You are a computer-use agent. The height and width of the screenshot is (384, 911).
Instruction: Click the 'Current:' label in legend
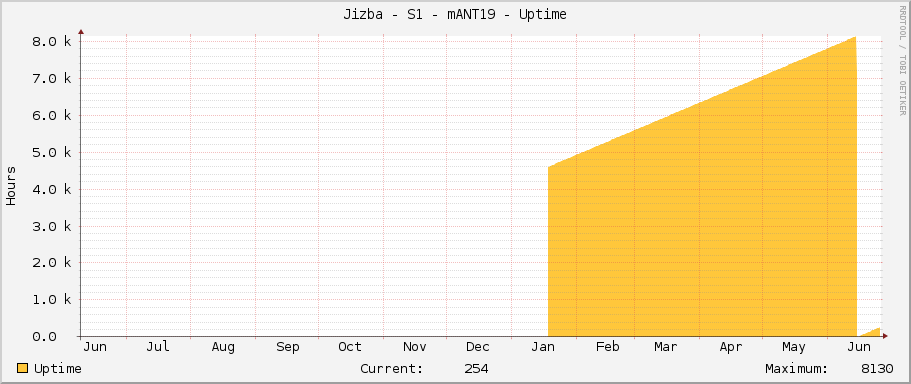(392, 369)
